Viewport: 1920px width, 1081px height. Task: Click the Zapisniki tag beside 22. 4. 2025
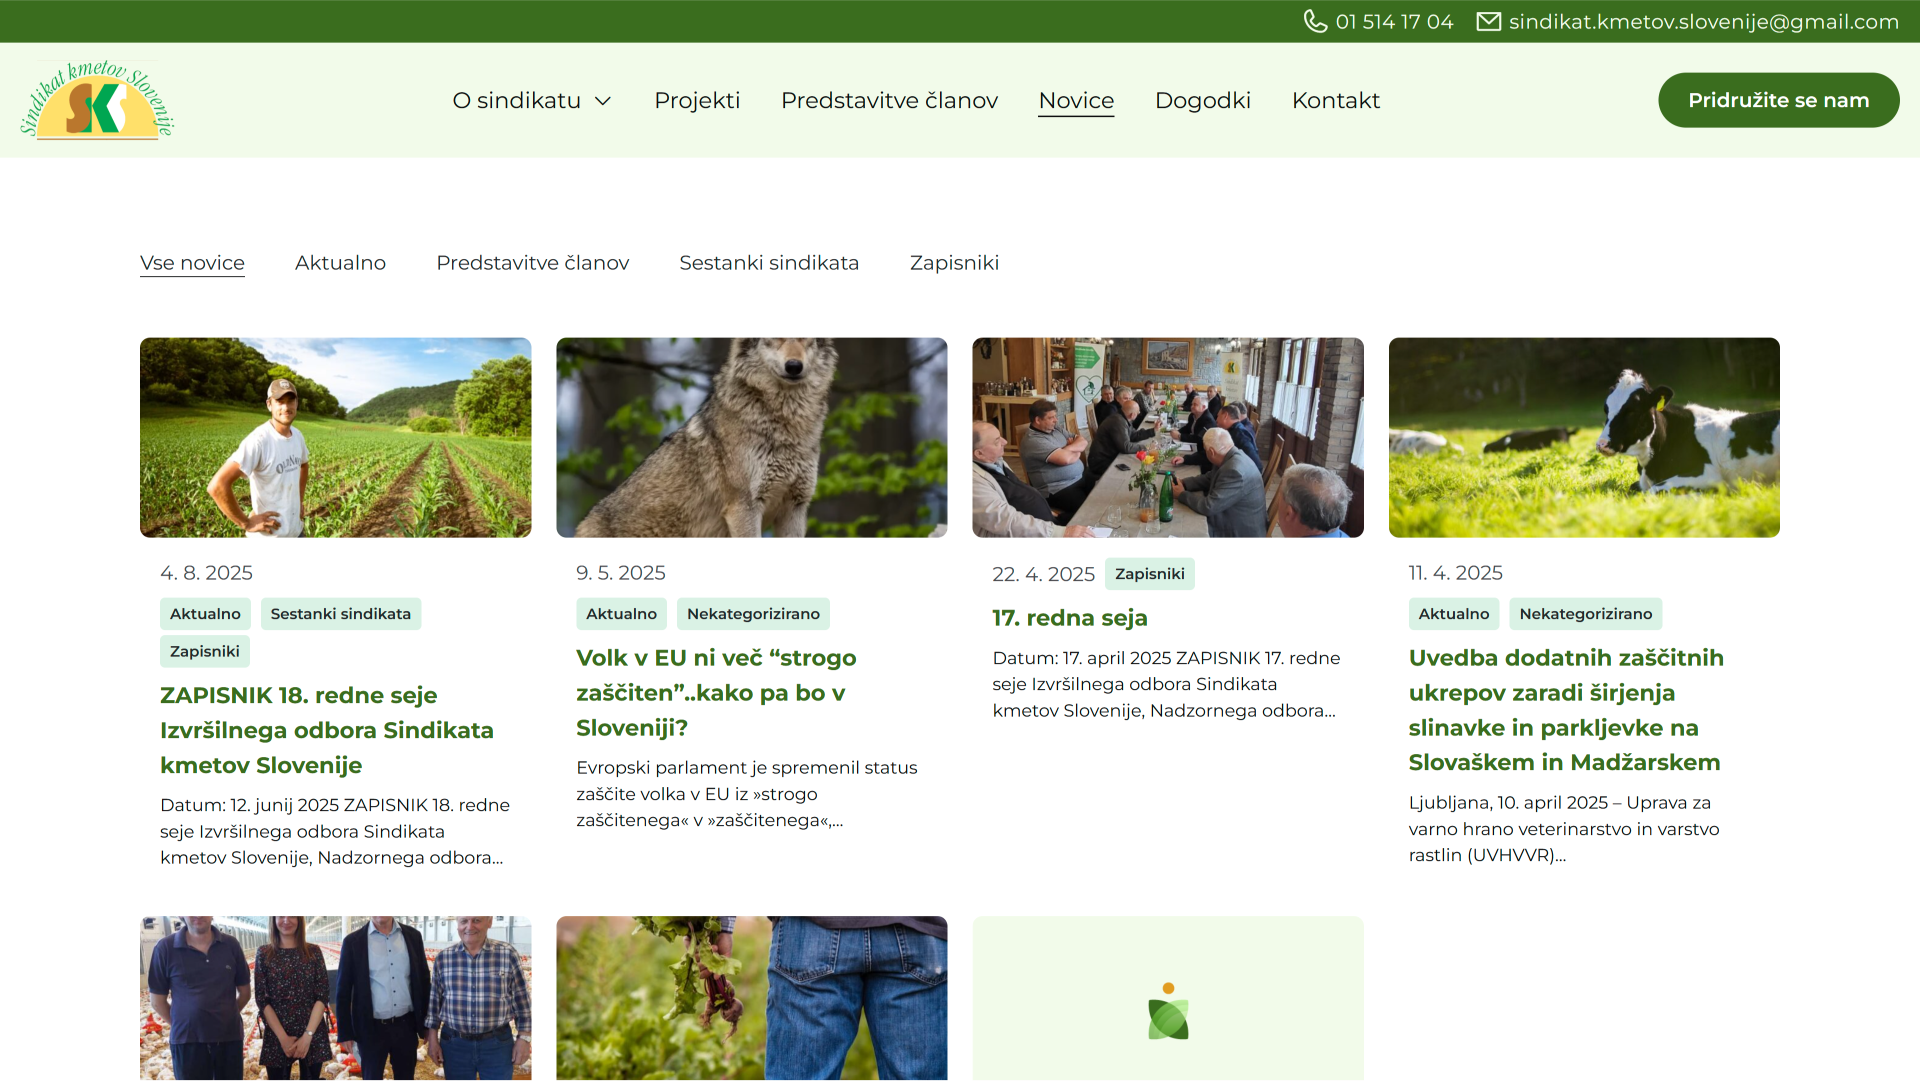coord(1149,574)
